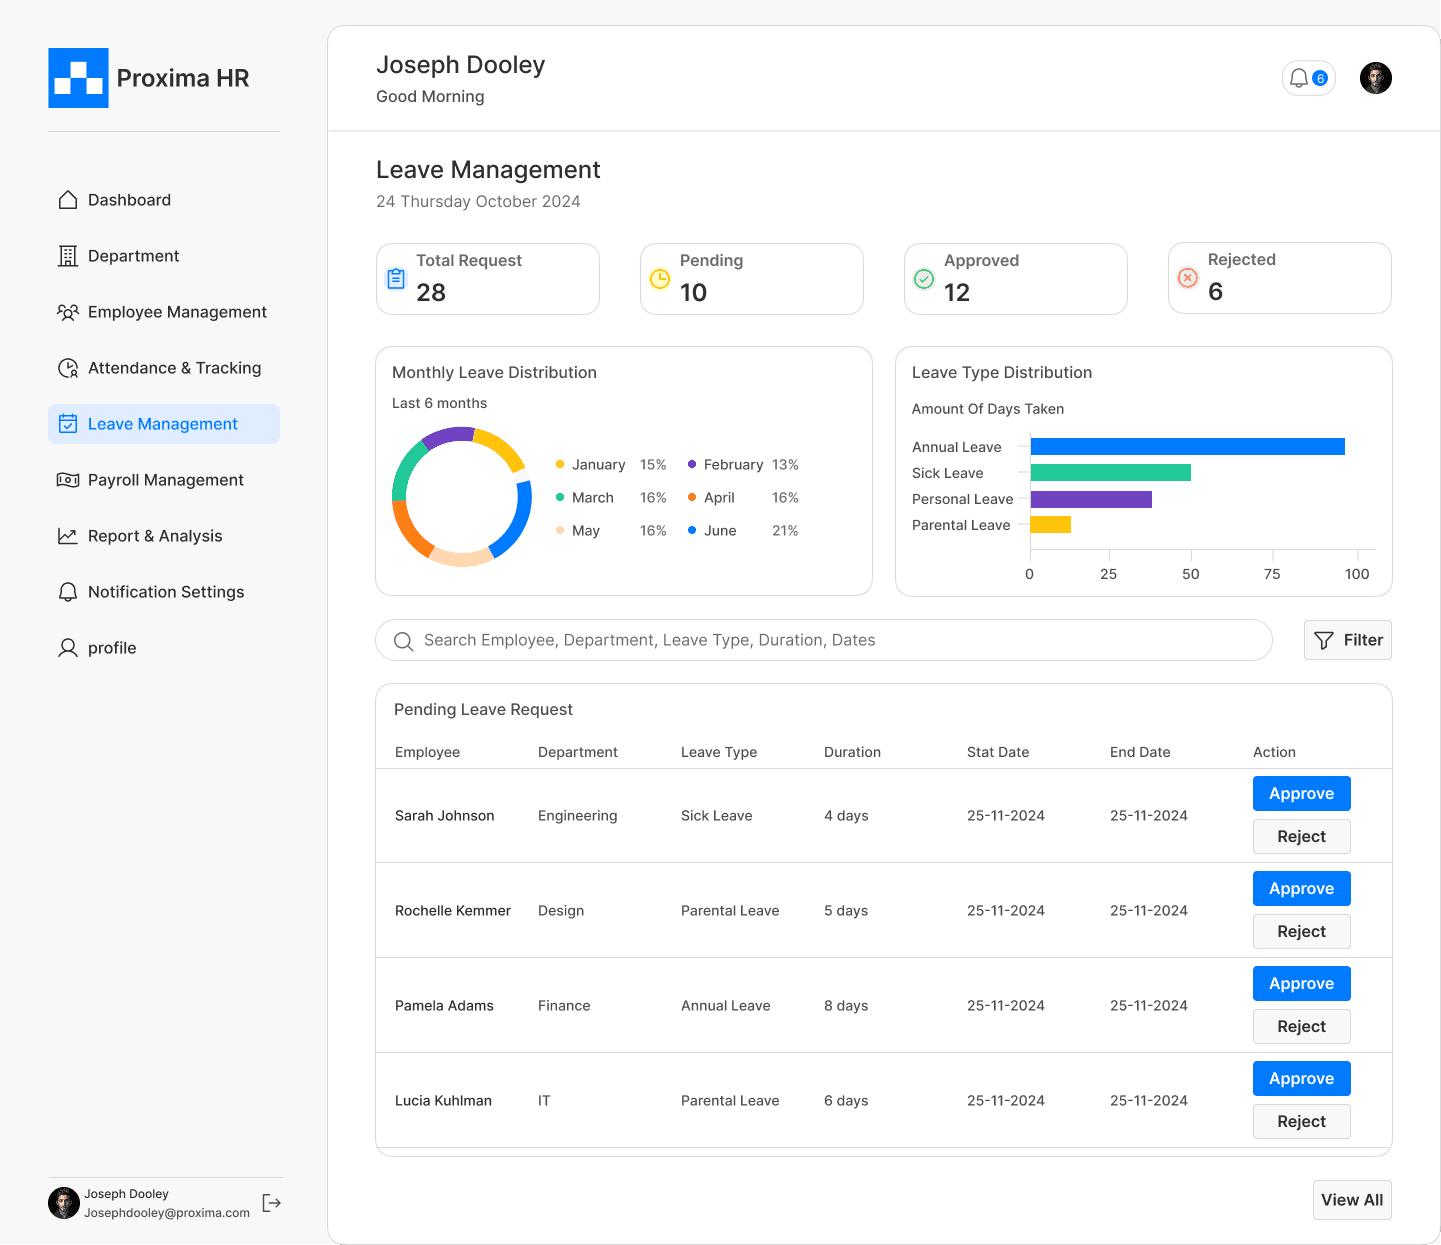Click the Attendance & Tracking clock icon
The height and width of the screenshot is (1245, 1441).
tap(68, 368)
